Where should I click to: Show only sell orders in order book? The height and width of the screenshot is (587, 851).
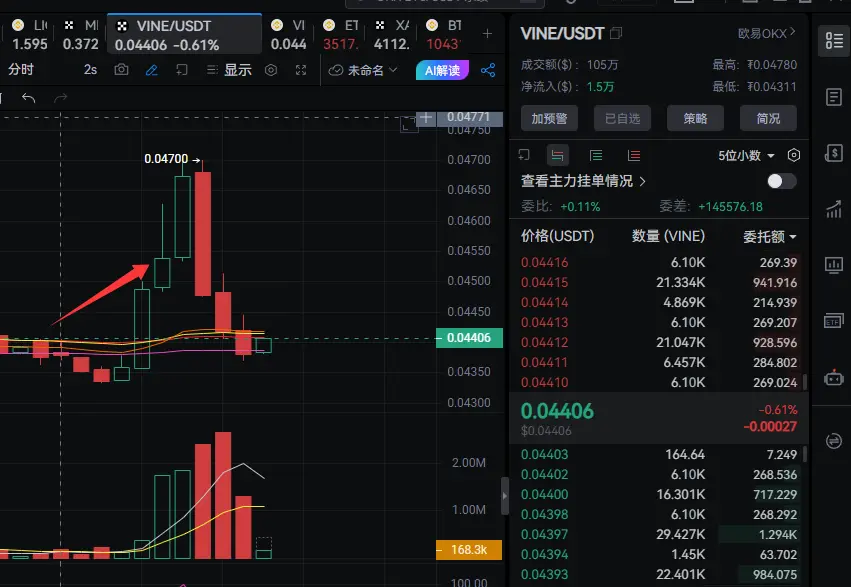[634, 156]
